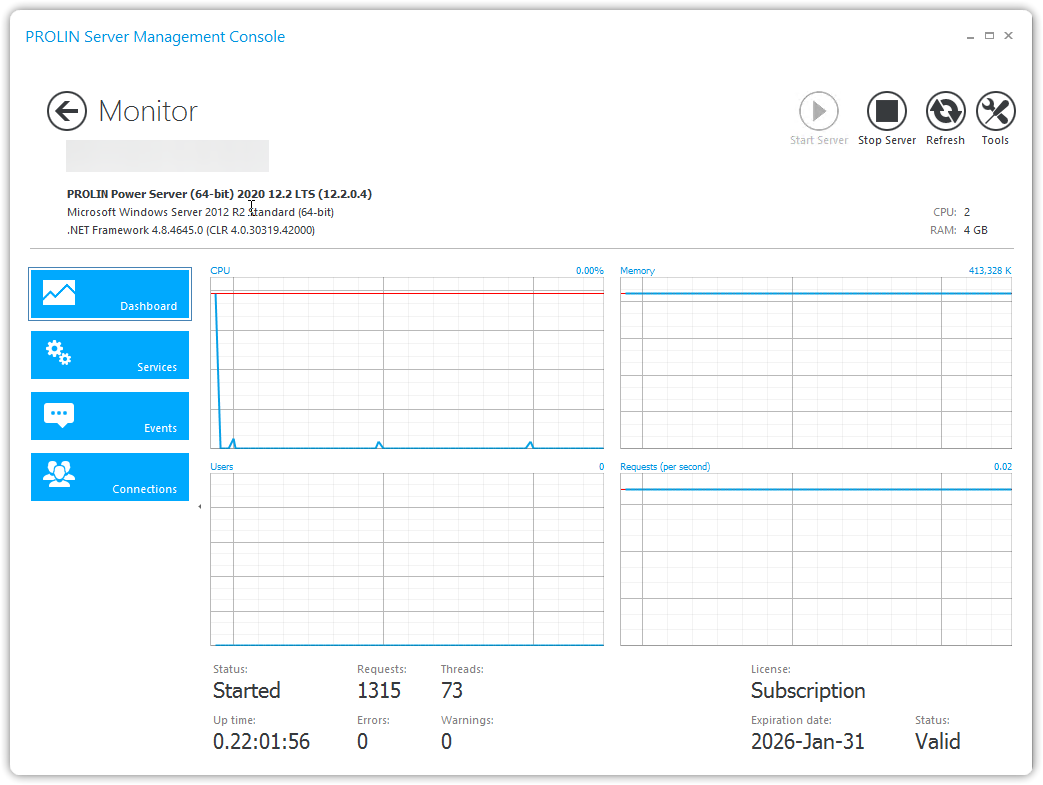Image resolution: width=1043 pixels, height=785 pixels.
Task: Open the Services gears tile
Action: pyautogui.click(x=110, y=355)
